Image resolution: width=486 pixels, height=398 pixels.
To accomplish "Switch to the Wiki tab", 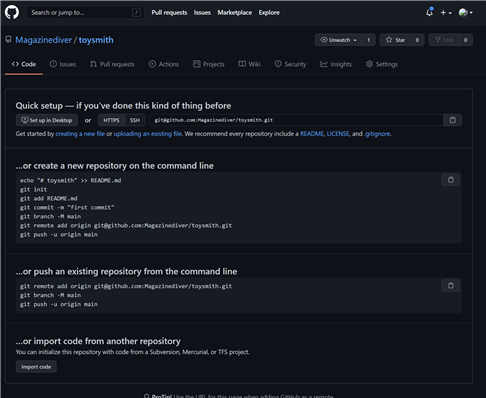I will tap(249, 64).
